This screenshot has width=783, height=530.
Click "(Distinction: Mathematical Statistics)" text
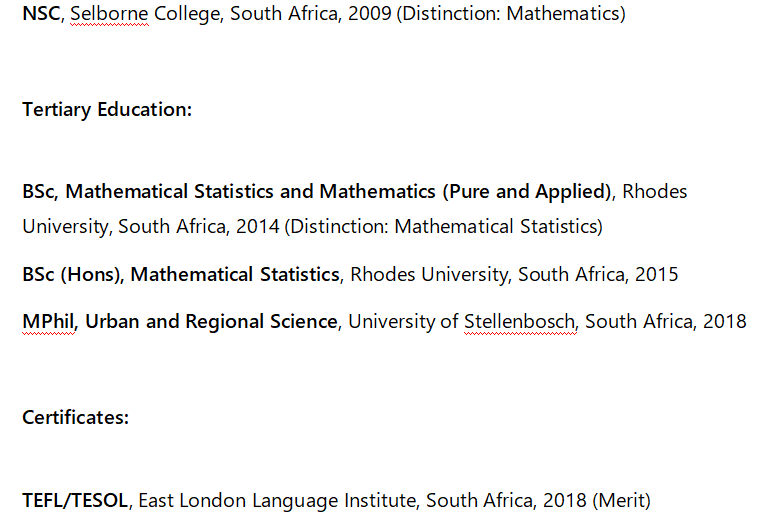click(x=444, y=227)
